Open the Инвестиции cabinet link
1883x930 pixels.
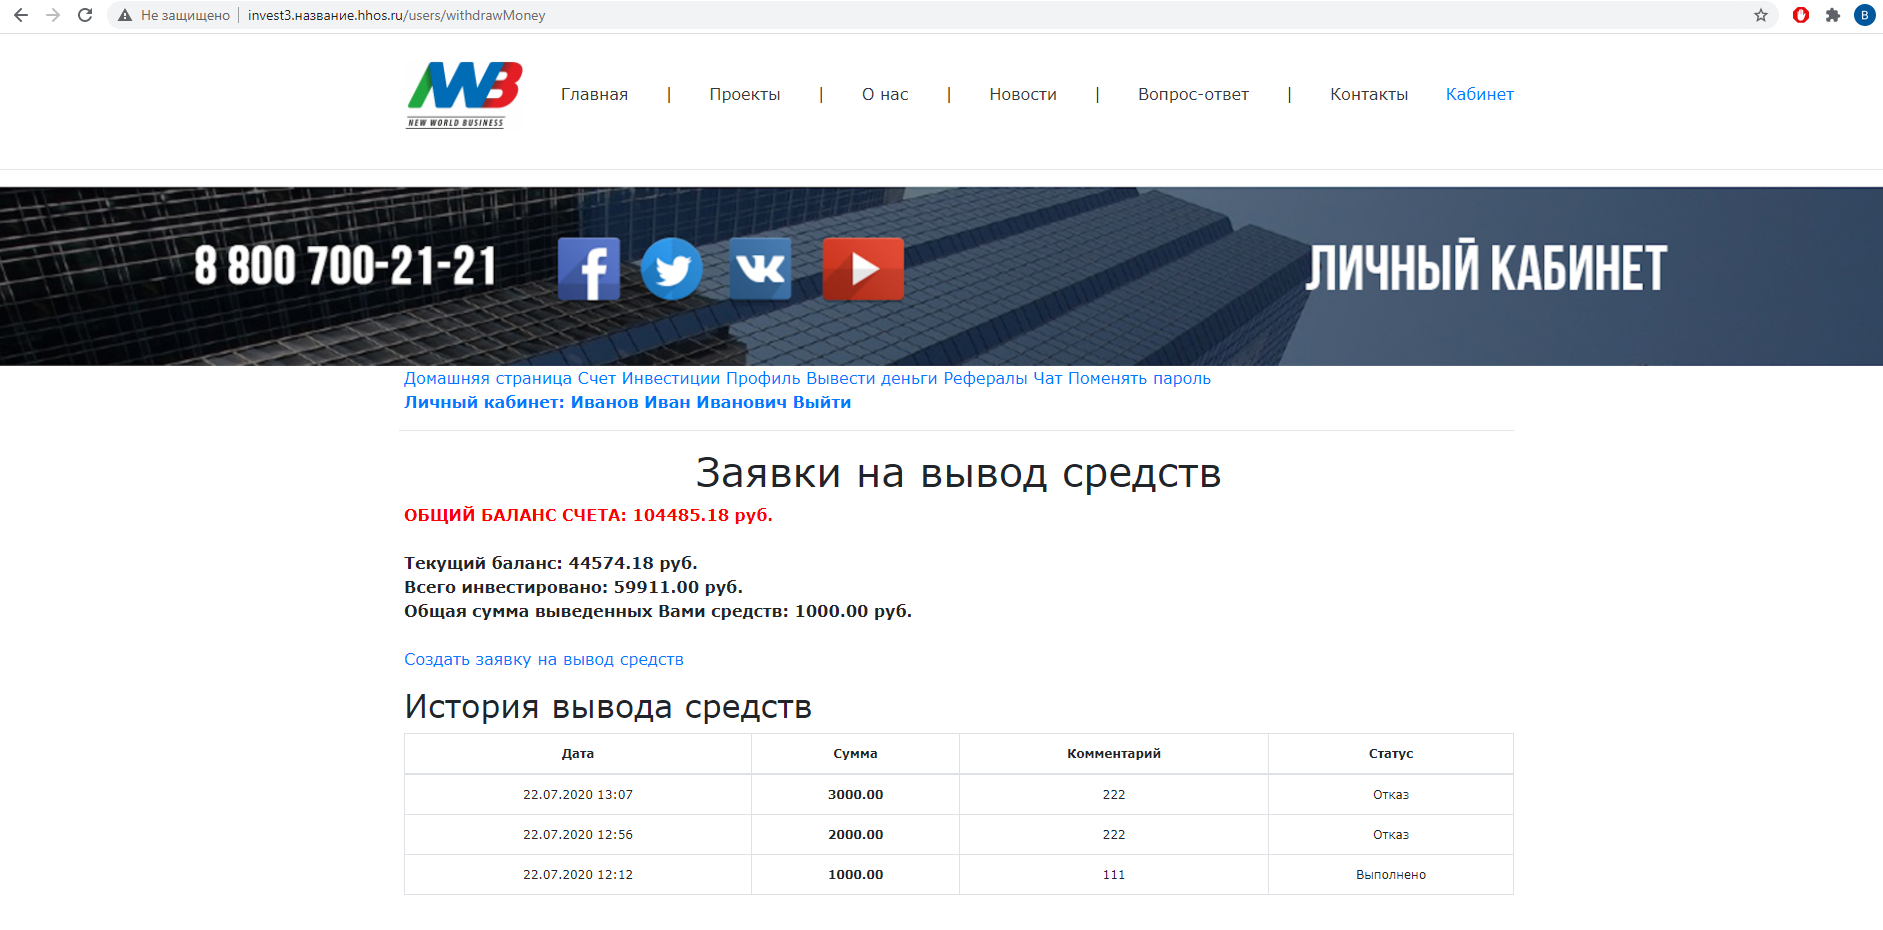[671, 379]
